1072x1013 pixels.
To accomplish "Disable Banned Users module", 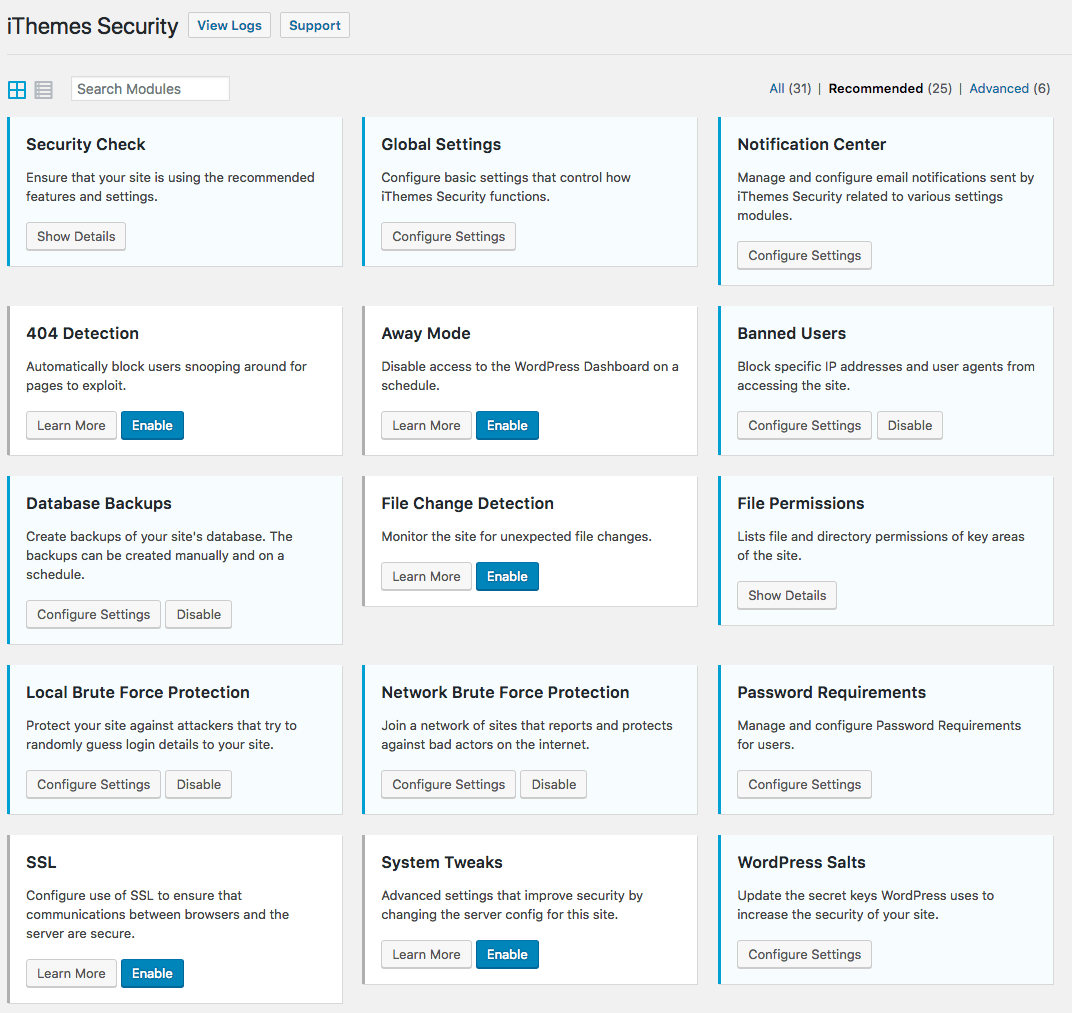I will coord(909,426).
